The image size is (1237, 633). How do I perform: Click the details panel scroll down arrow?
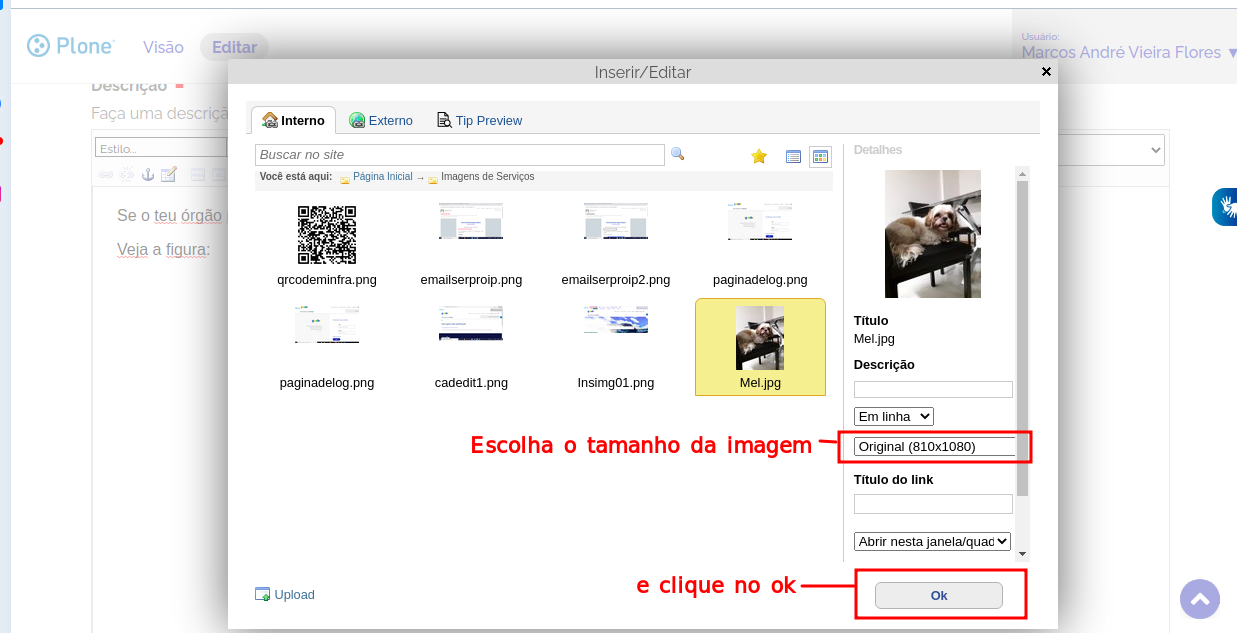[x=1022, y=553]
